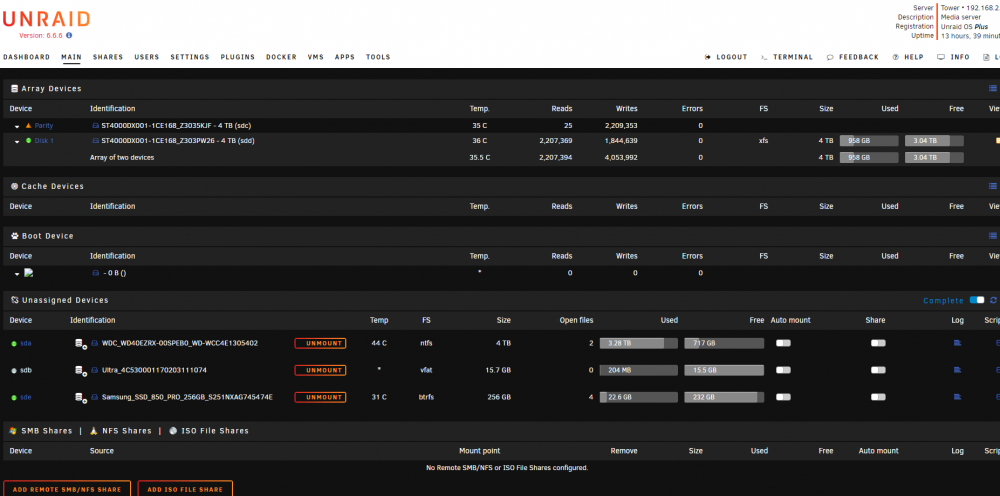
Task: Click the Ultra drive icon
Action: [x=95, y=370]
